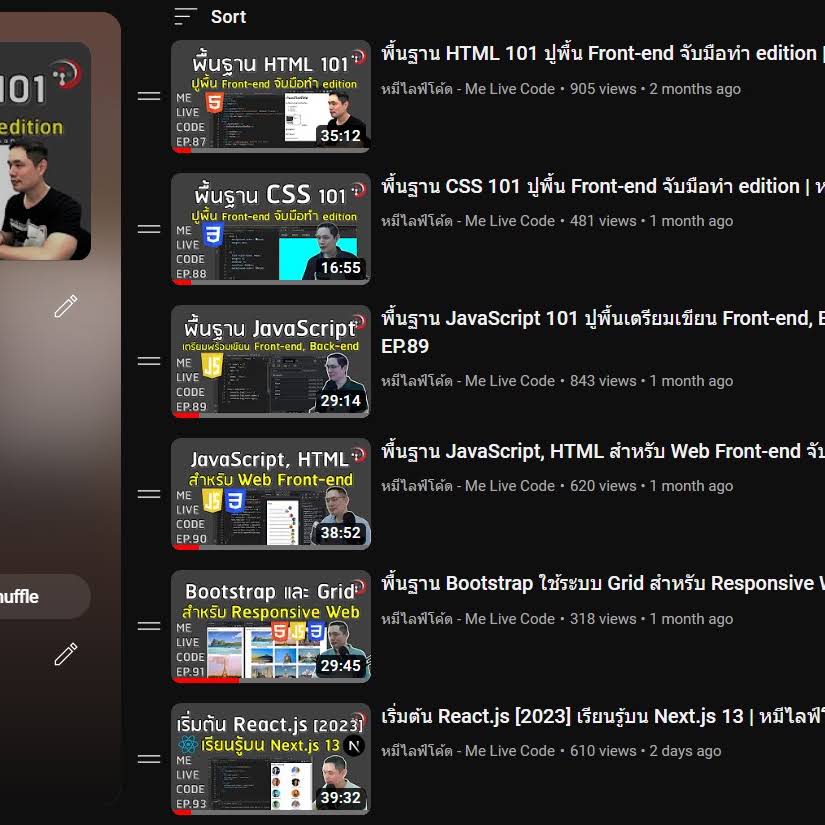Image resolution: width=825 pixels, height=825 pixels.
Task: Select the reorder handle for JavaScript 101 EP.89
Action: point(149,361)
